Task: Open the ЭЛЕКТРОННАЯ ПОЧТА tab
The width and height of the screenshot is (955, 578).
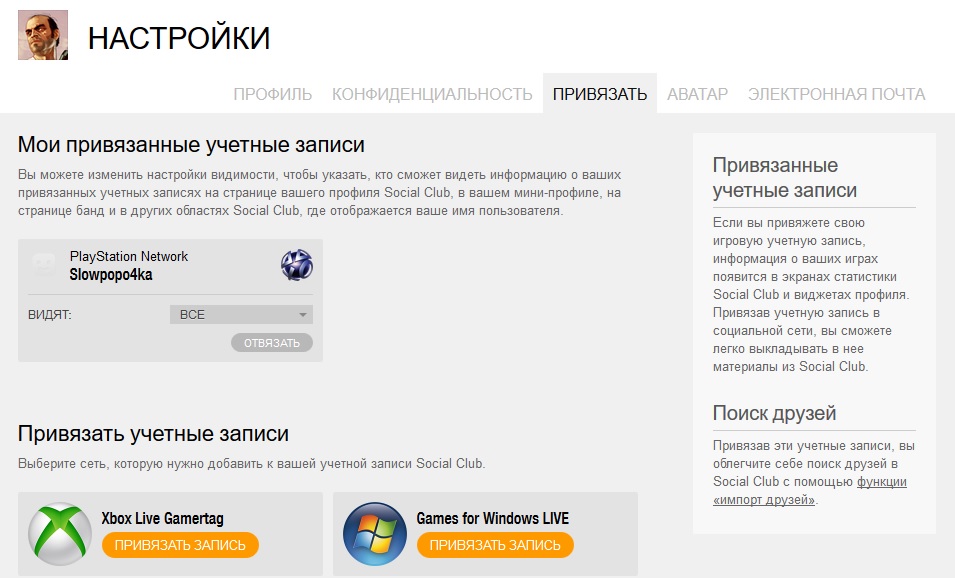Action: coord(836,94)
